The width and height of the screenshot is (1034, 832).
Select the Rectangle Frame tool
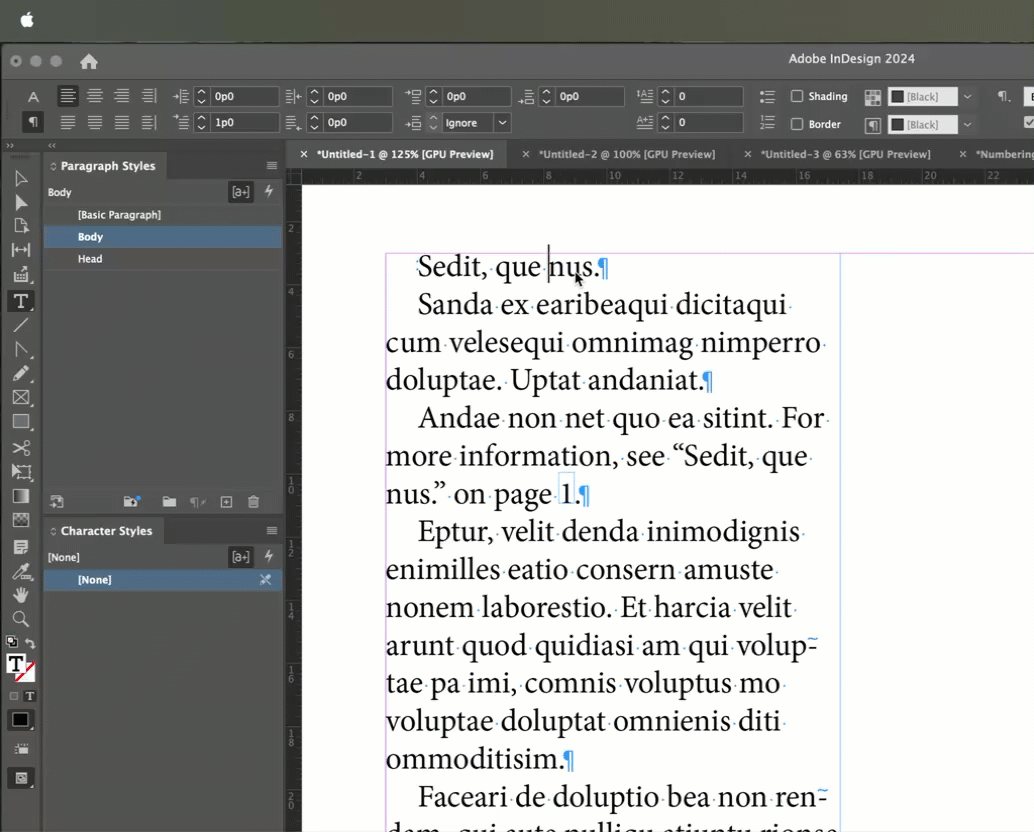tap(20, 398)
